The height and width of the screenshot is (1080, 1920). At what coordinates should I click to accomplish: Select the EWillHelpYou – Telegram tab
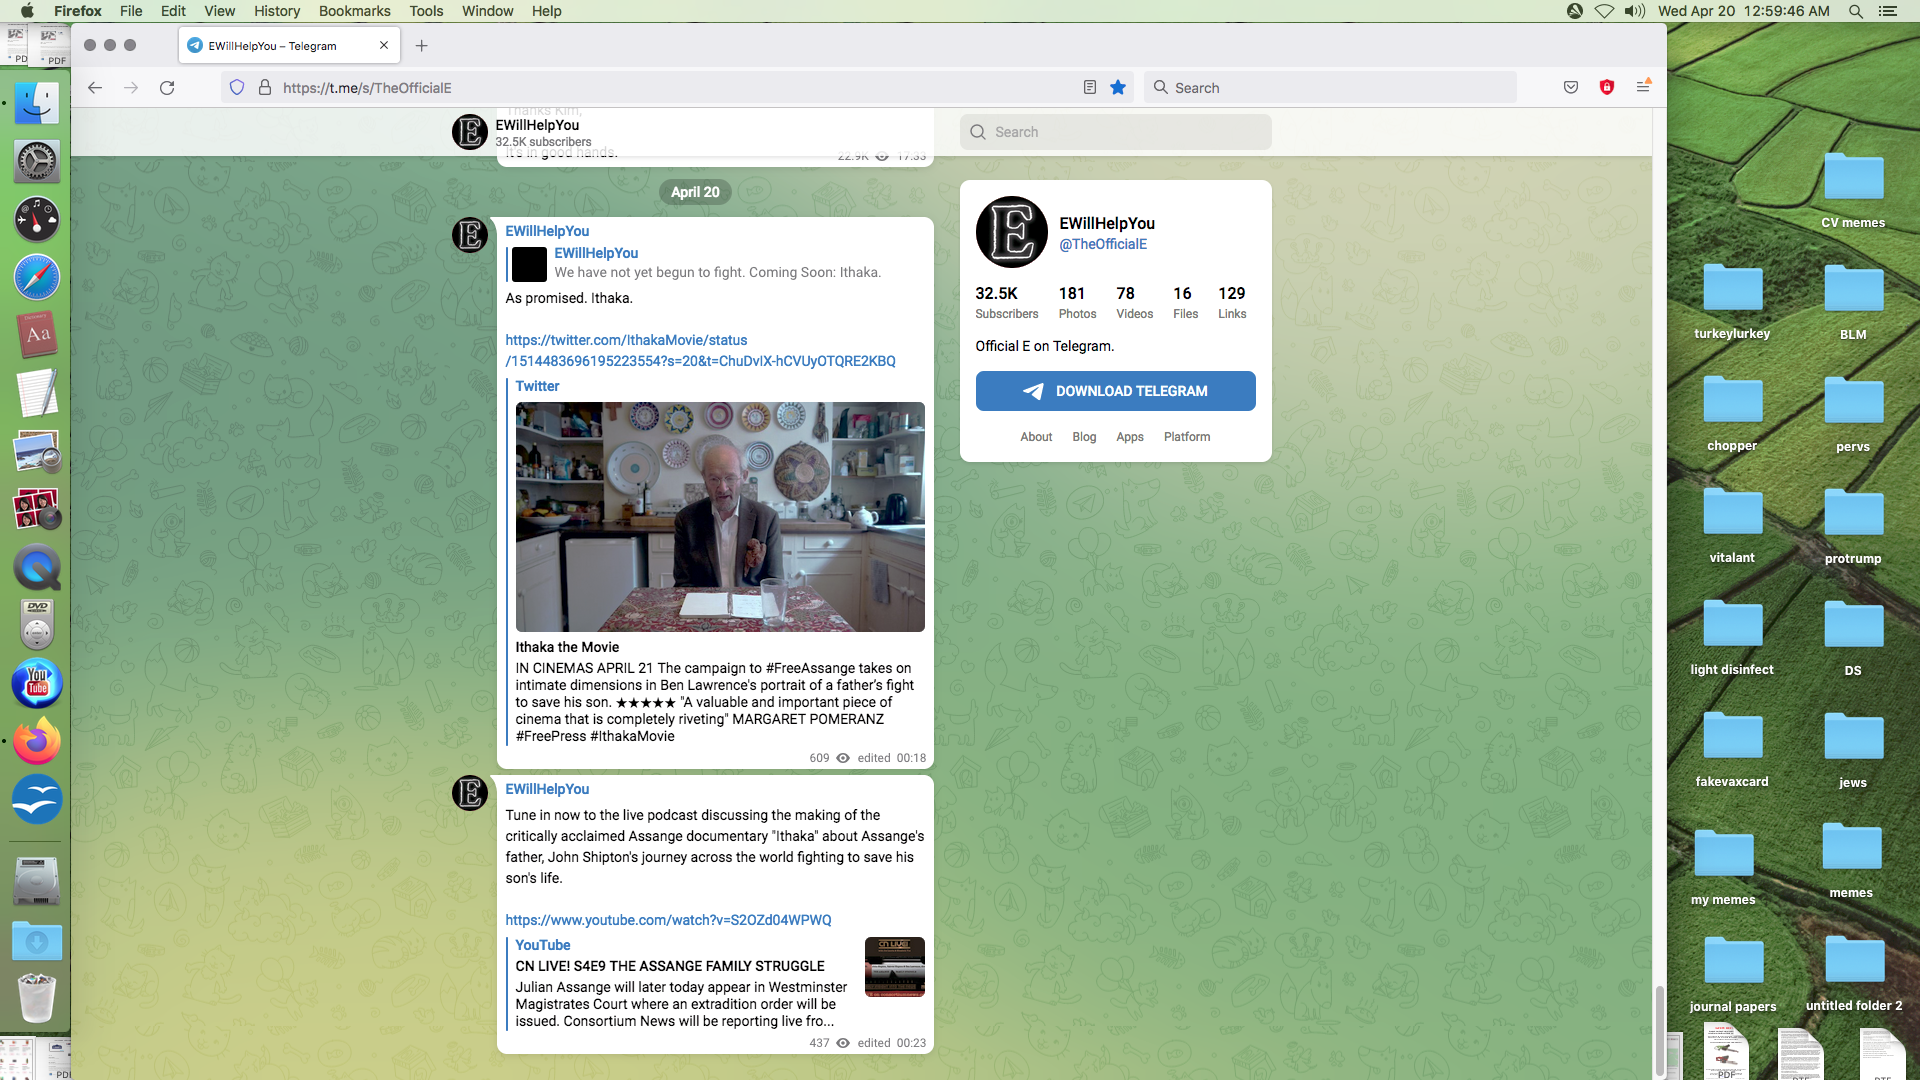point(290,46)
